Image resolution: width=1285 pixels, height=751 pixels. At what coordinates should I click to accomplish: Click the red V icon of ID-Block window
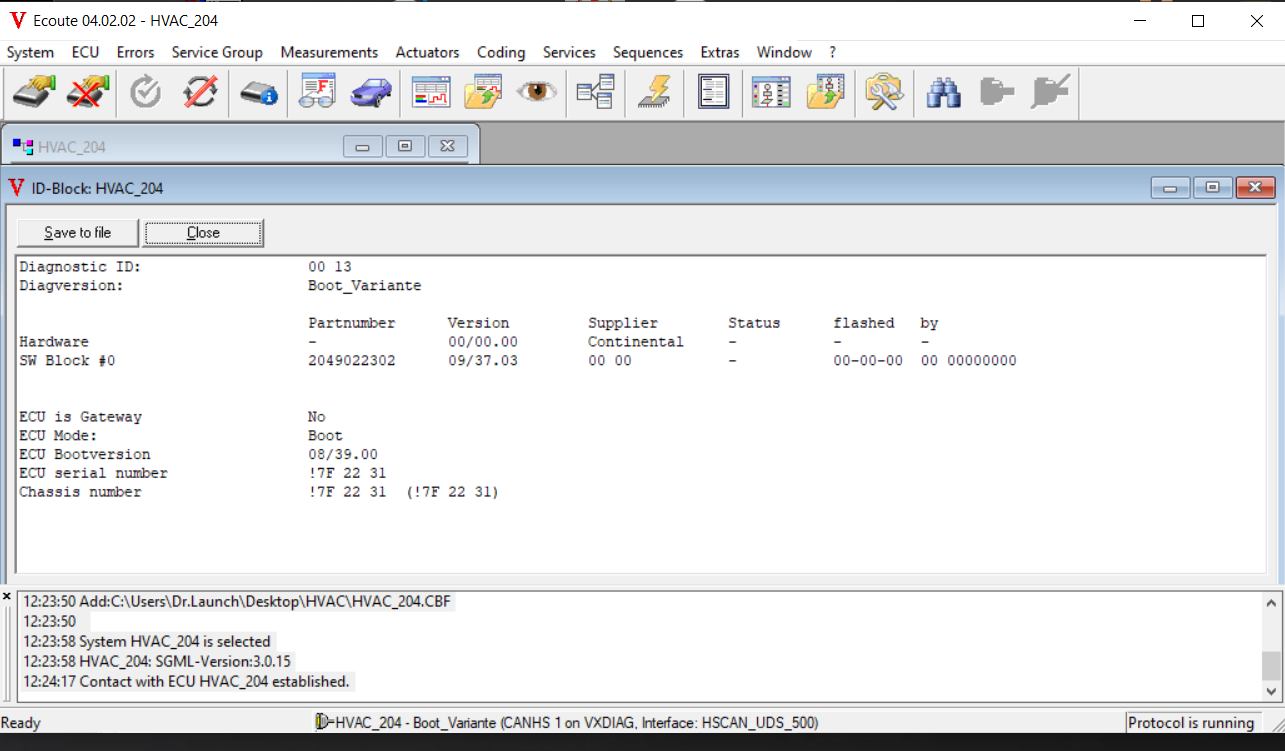coord(16,188)
